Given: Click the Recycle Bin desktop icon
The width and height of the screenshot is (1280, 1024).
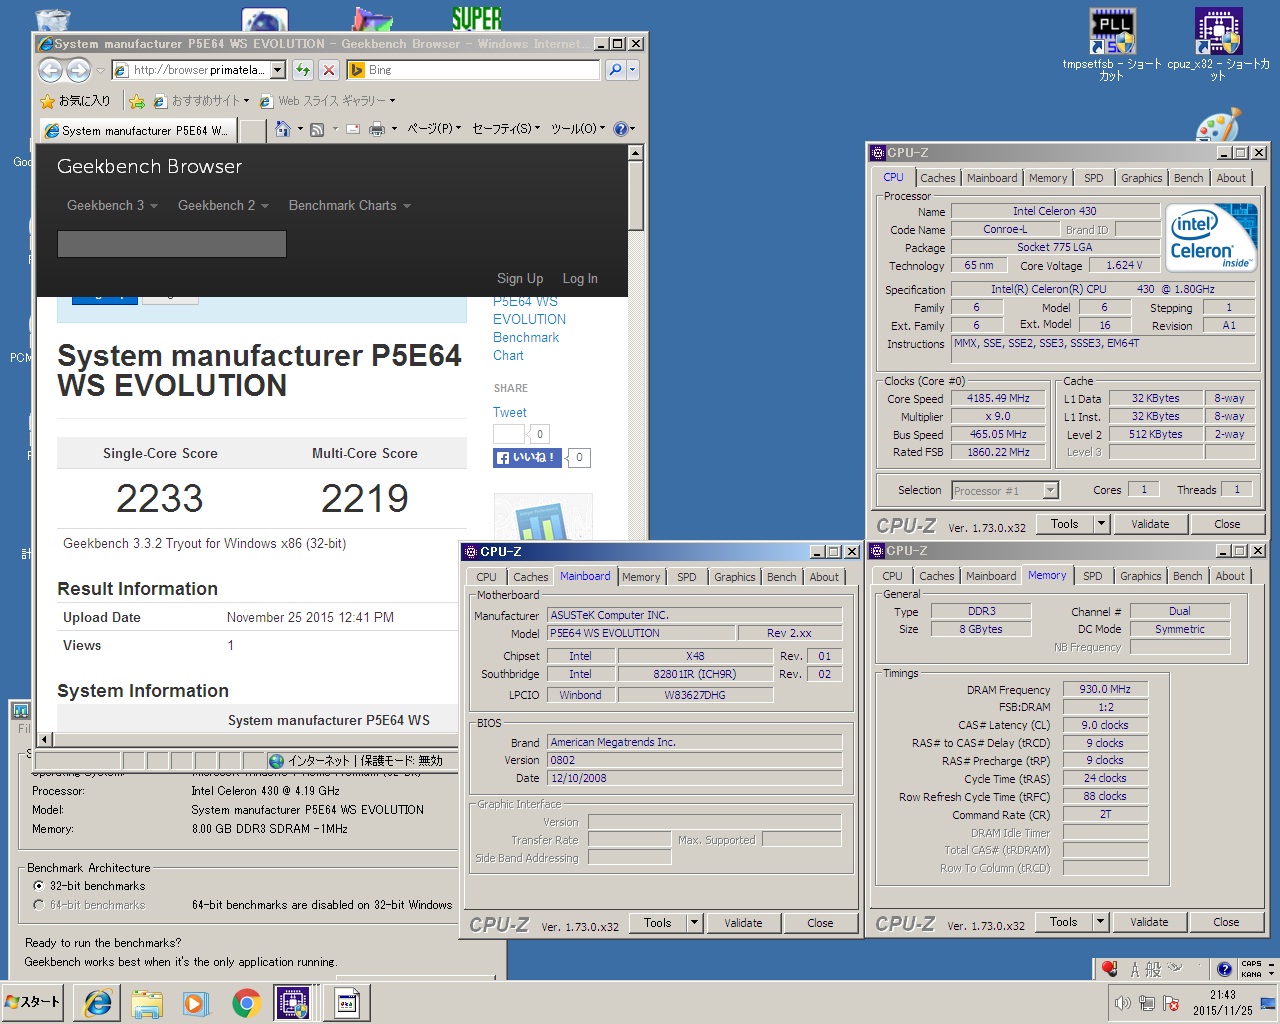Looking at the screenshot, I should click(x=52, y=20).
